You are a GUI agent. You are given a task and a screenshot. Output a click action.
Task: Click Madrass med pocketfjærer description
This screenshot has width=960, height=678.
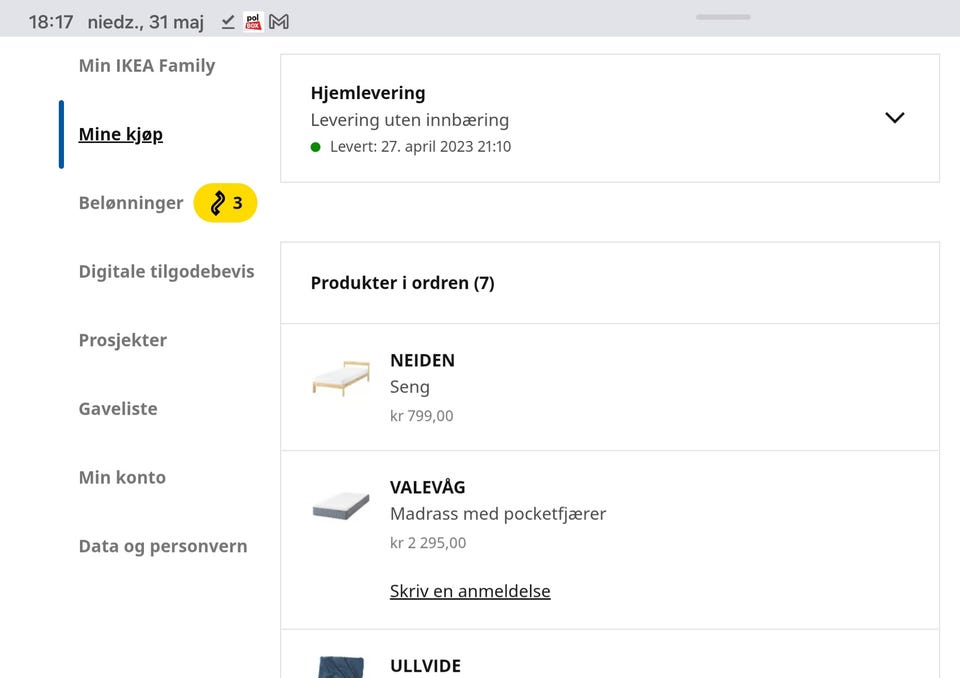pyautogui.click(x=498, y=514)
